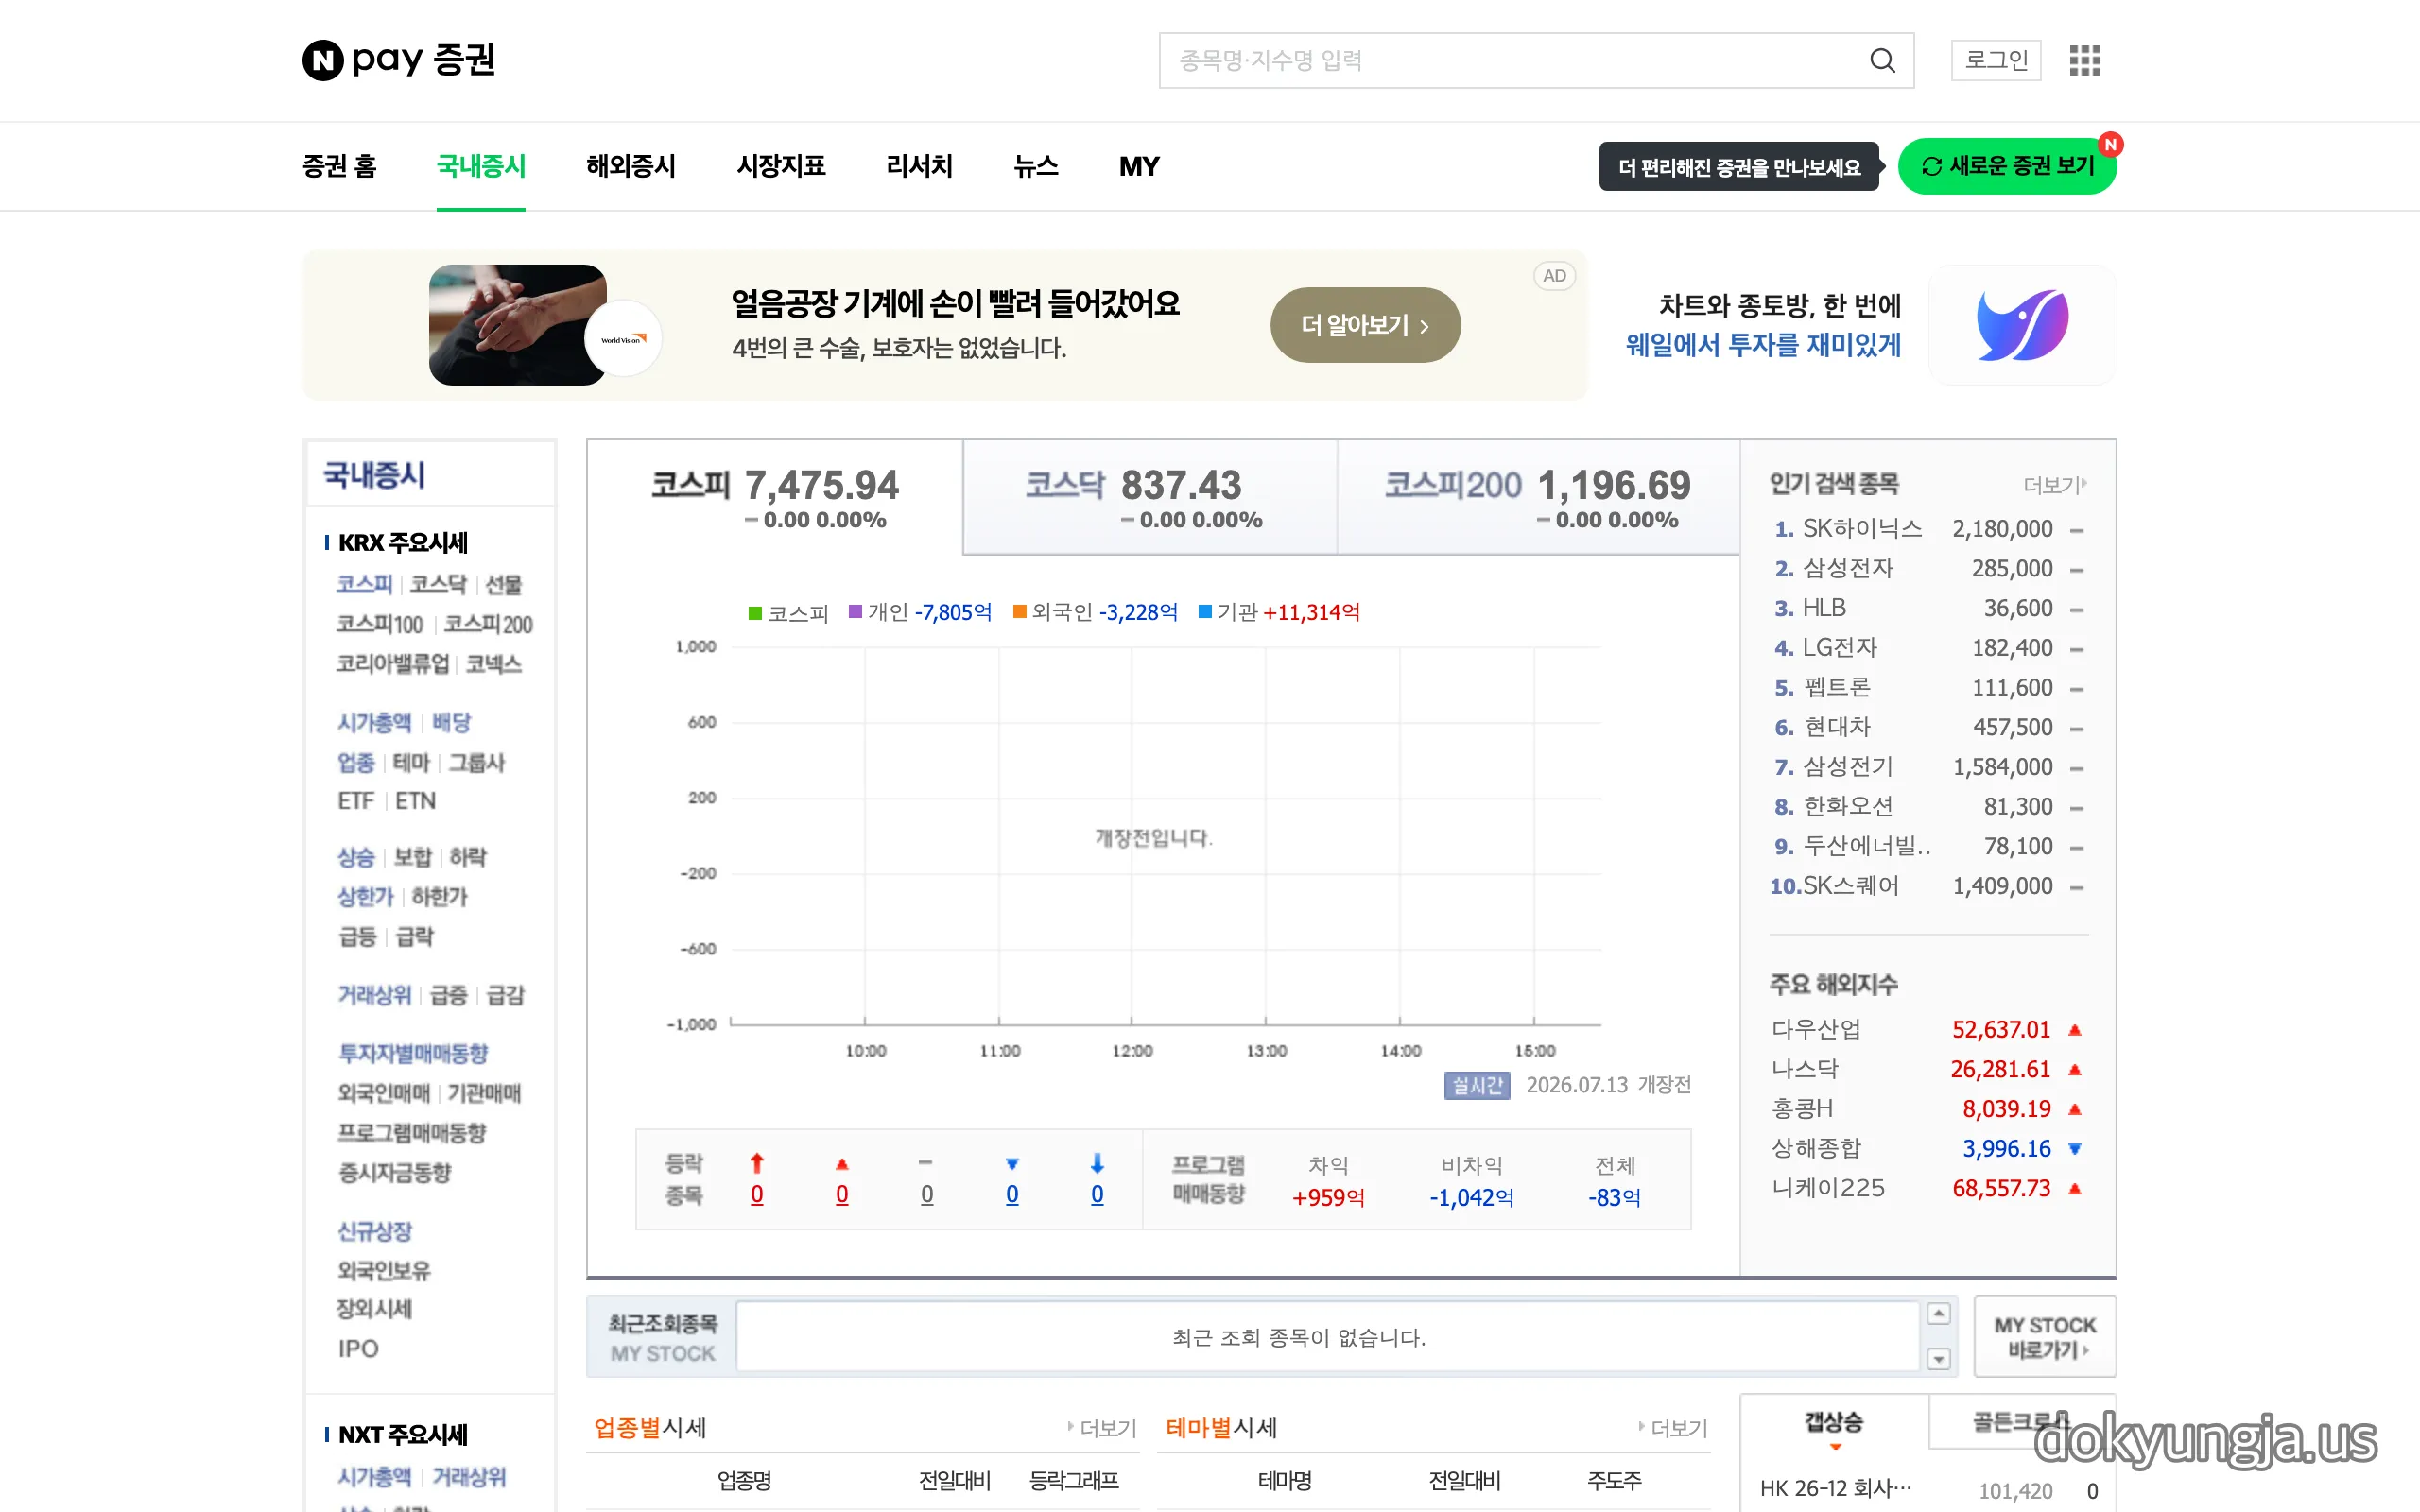The width and height of the screenshot is (2420, 1512).
Task: Click the orange 외국인 legend swatch
Action: [x=1019, y=612]
